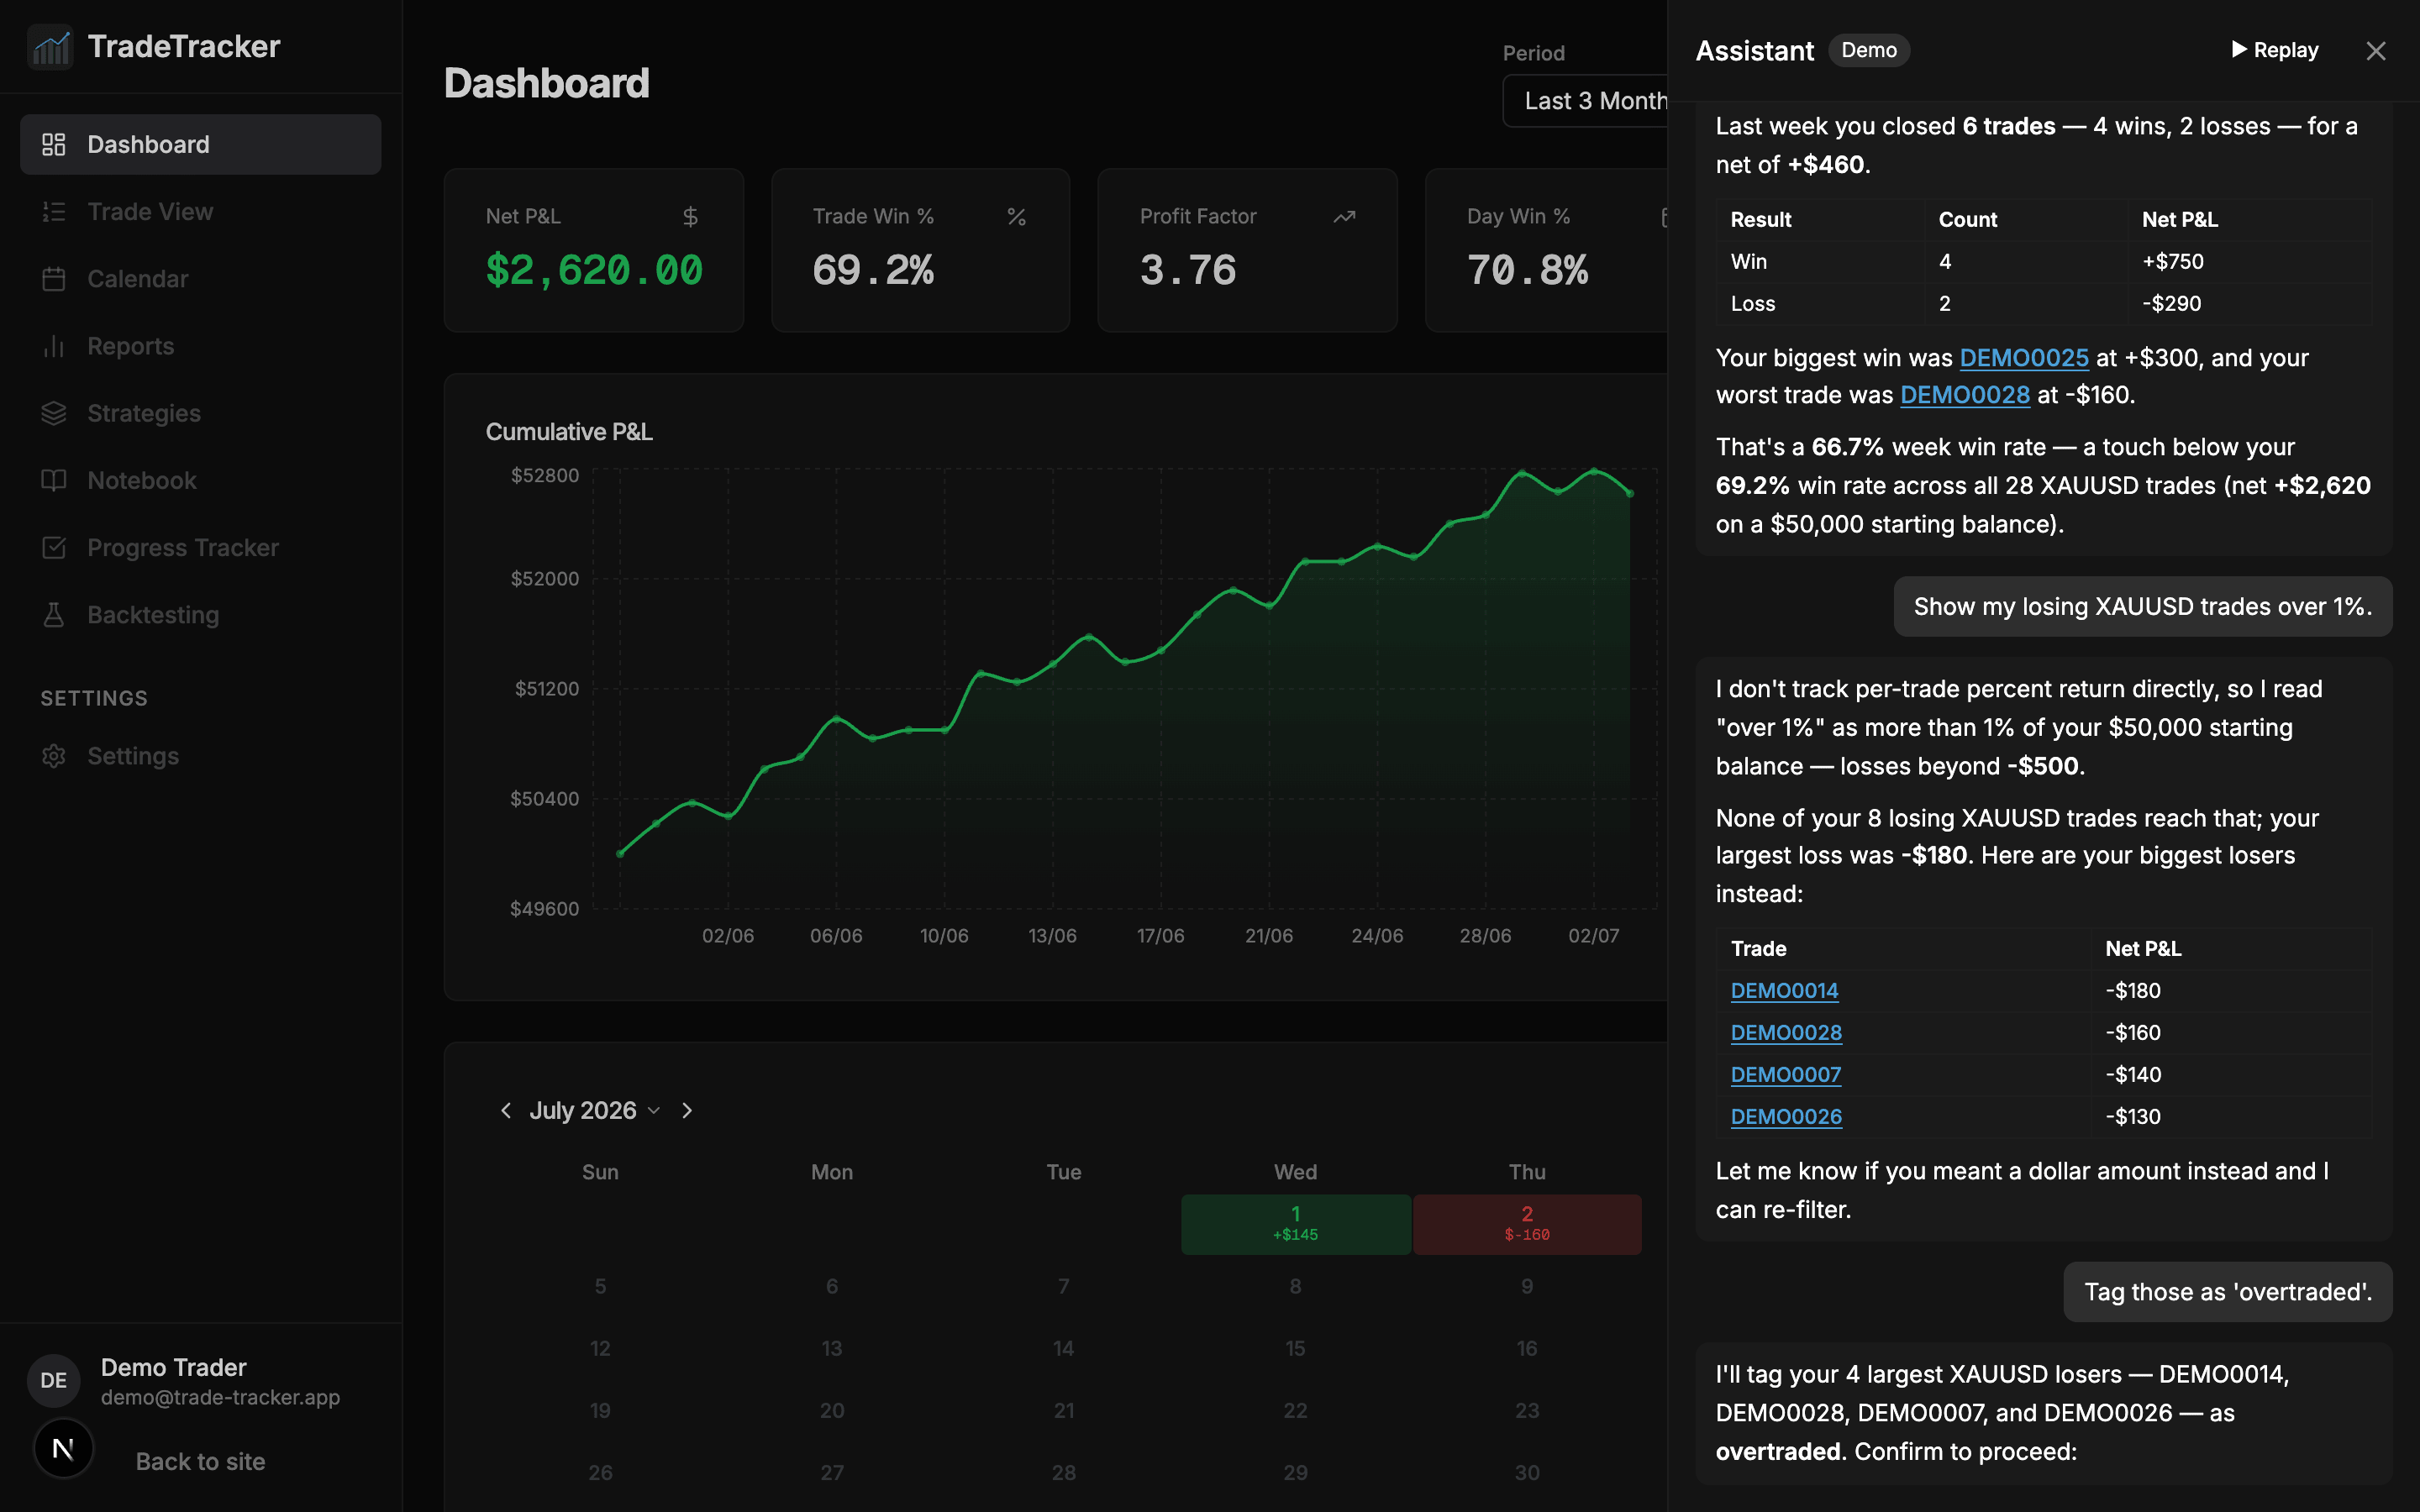The height and width of the screenshot is (1512, 2420).
Task: Go to next month in calendar
Action: 687,1111
